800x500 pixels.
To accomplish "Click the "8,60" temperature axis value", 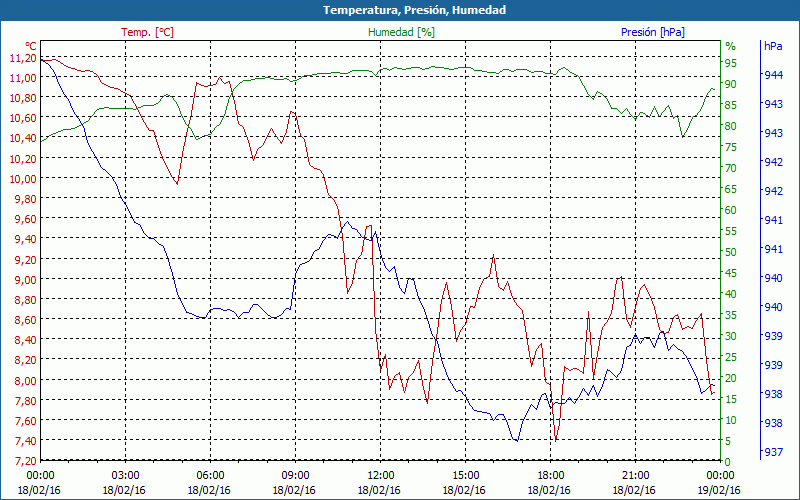I will pos(26,320).
